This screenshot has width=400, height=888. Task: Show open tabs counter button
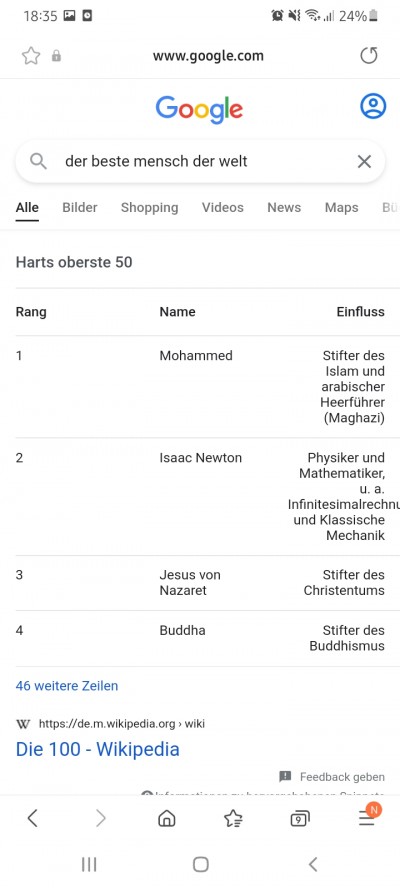click(x=300, y=818)
